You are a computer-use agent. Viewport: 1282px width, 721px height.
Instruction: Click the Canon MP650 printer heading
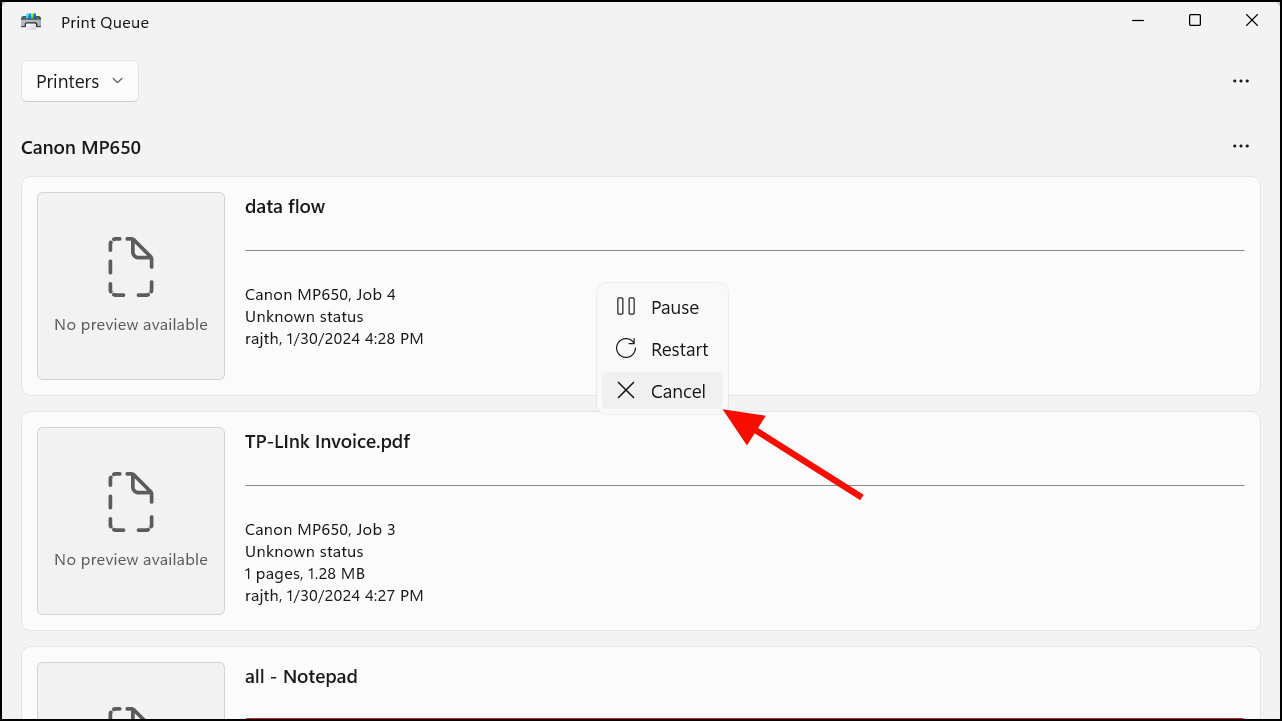(x=81, y=147)
